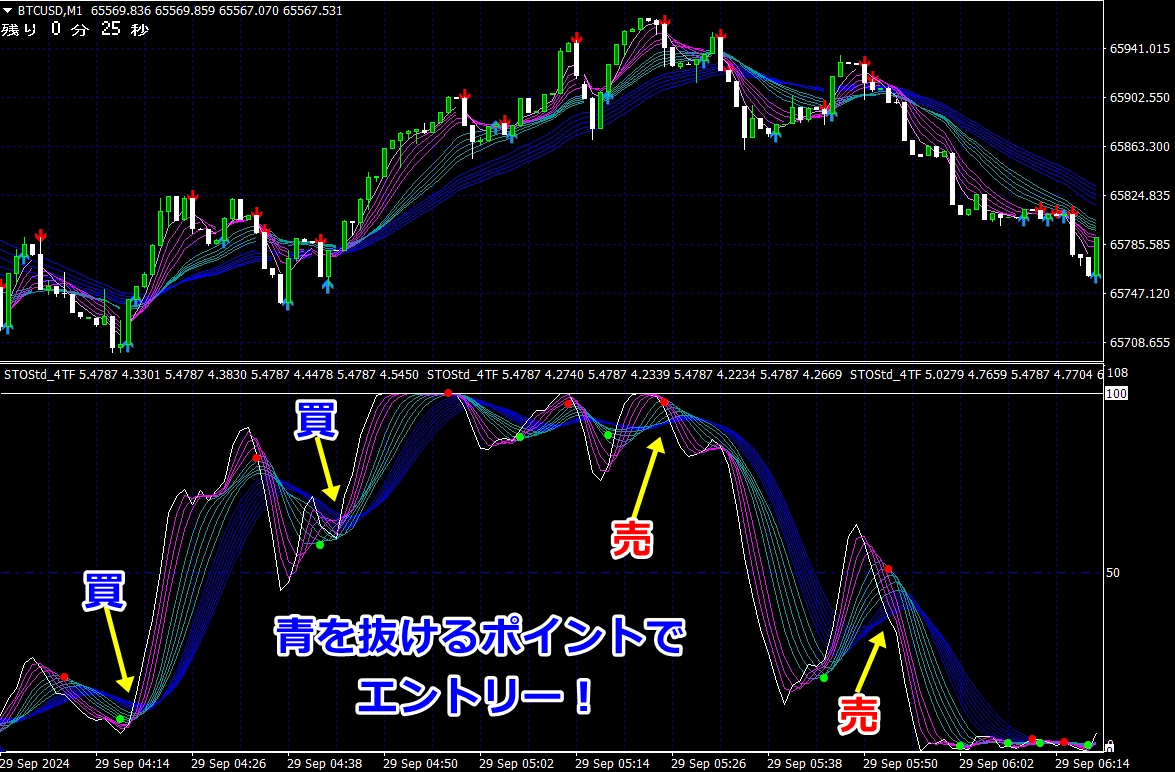1175x772 pixels.
Task: Click the 29 Sep 04:14 time label
Action: 133,764
